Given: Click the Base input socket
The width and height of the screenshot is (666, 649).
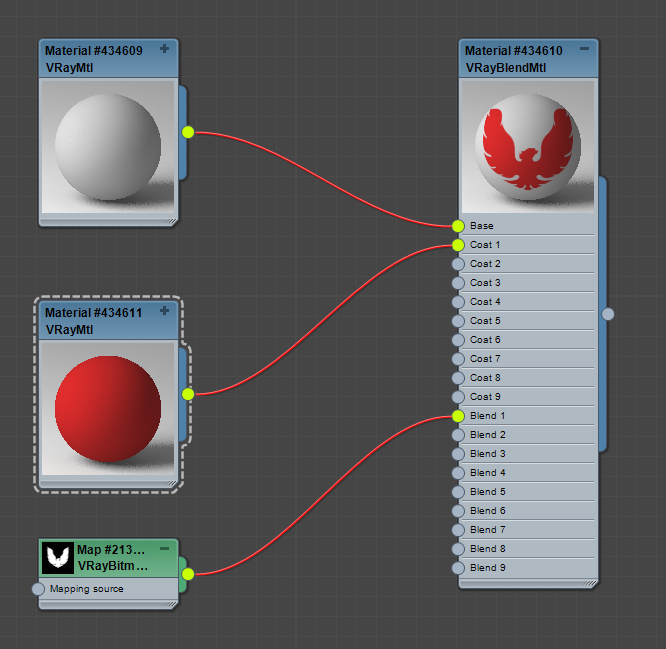Looking at the screenshot, I should [x=458, y=226].
